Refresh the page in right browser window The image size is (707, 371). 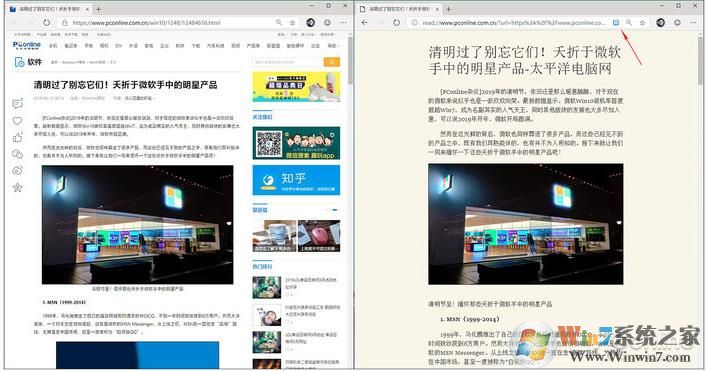pyautogui.click(x=396, y=23)
